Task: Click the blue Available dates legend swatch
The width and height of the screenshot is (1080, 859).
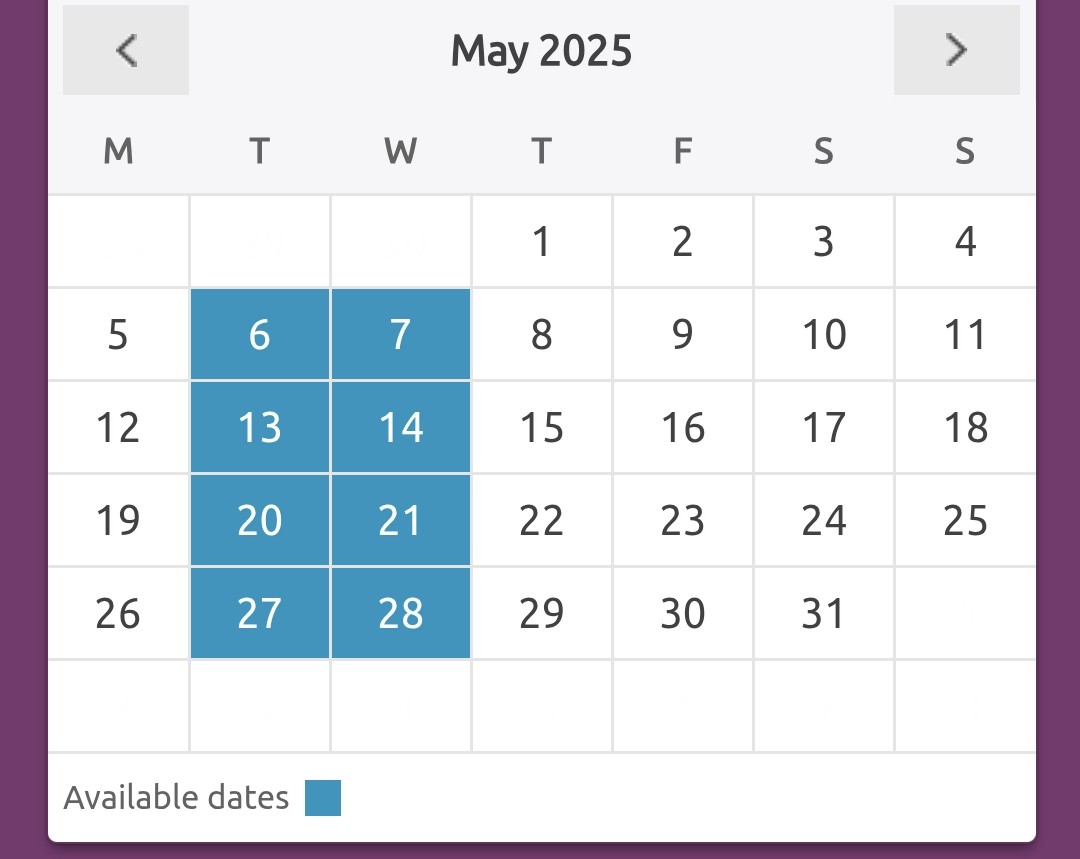Action: (323, 798)
